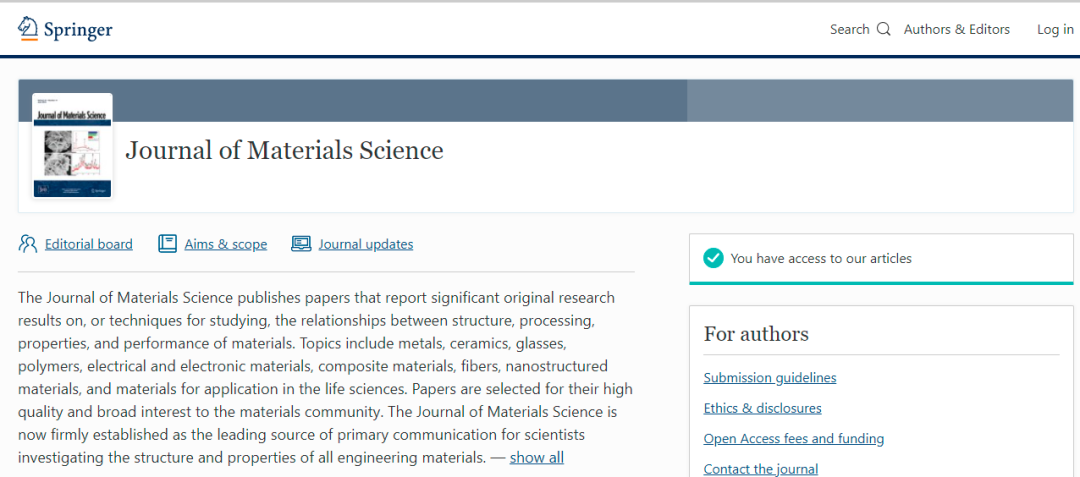Screen dimensions: 1080x477
Task: Open the Search menu item
Action: (849, 29)
